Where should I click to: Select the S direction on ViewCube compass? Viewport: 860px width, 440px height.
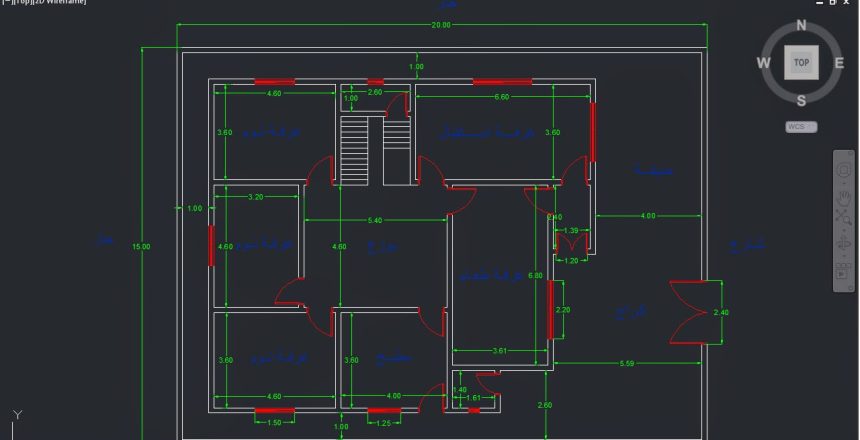point(801,101)
